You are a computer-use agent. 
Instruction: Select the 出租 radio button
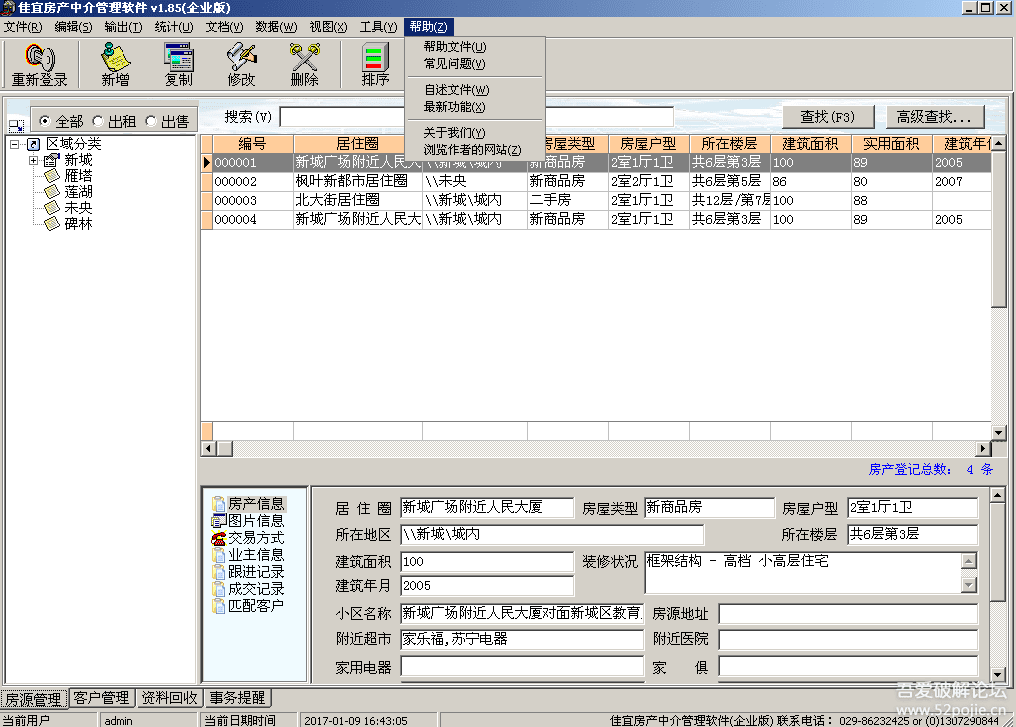pyautogui.click(x=98, y=121)
